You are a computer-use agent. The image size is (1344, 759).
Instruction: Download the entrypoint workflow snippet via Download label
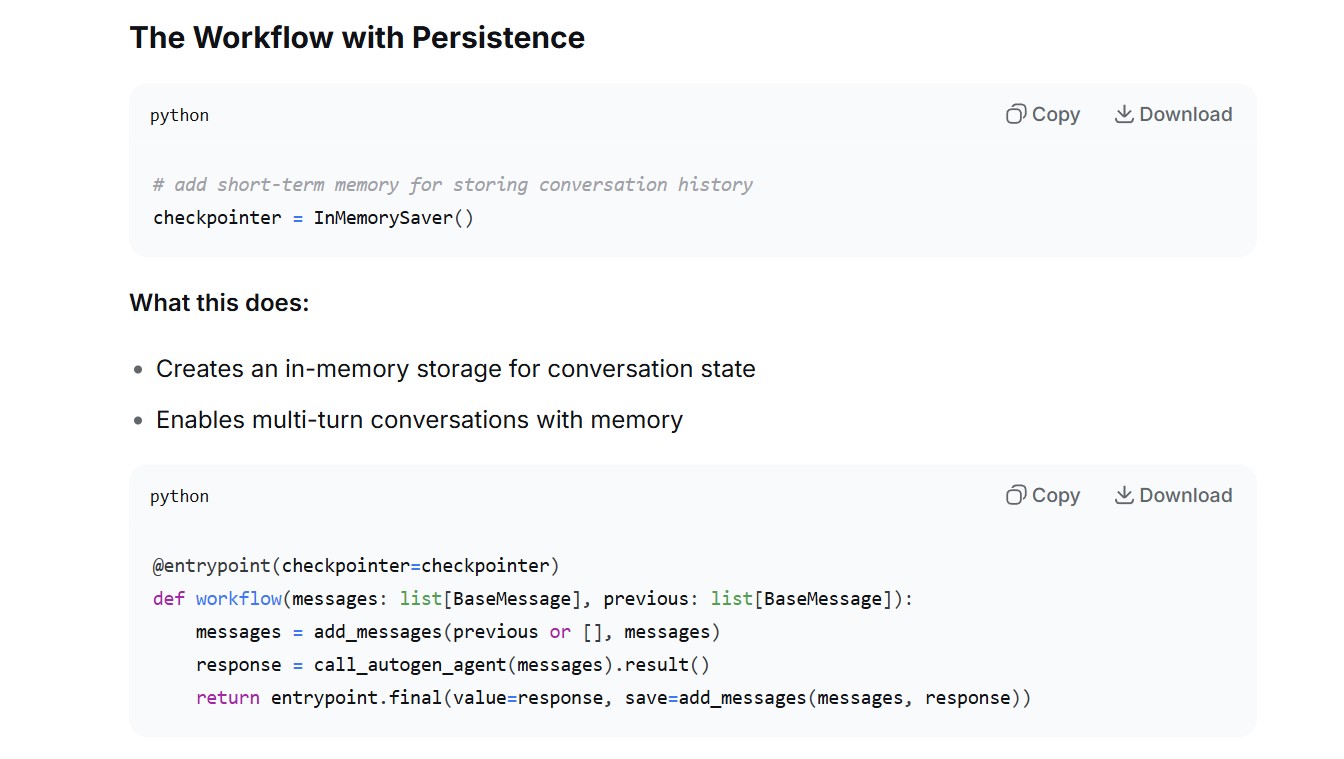[1186, 495]
